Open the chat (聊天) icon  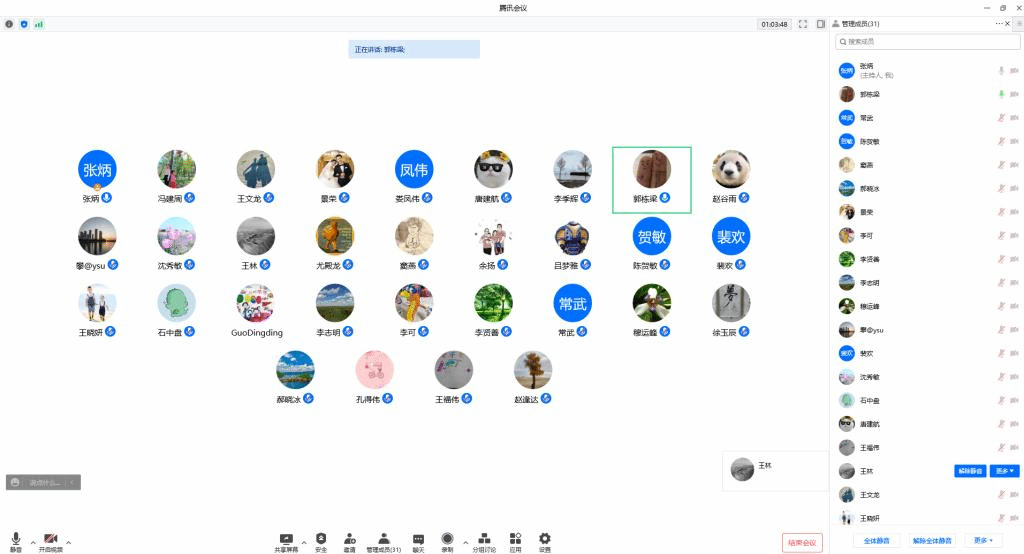pos(418,540)
